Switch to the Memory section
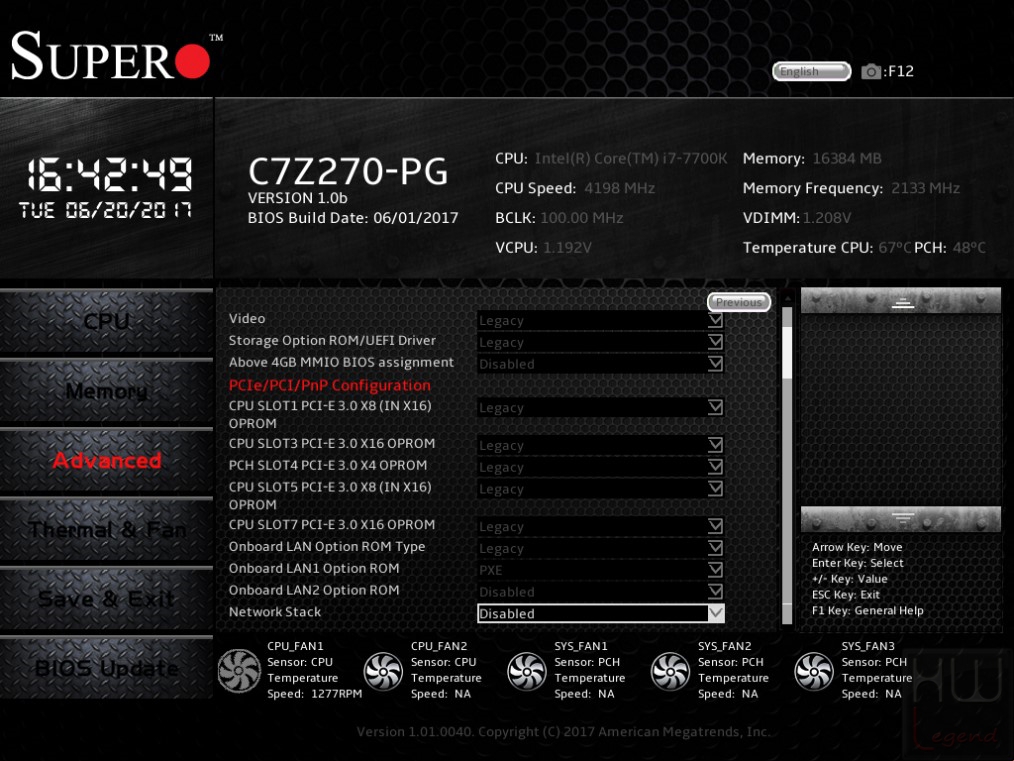Viewport: 1014px width, 761px height. point(107,391)
